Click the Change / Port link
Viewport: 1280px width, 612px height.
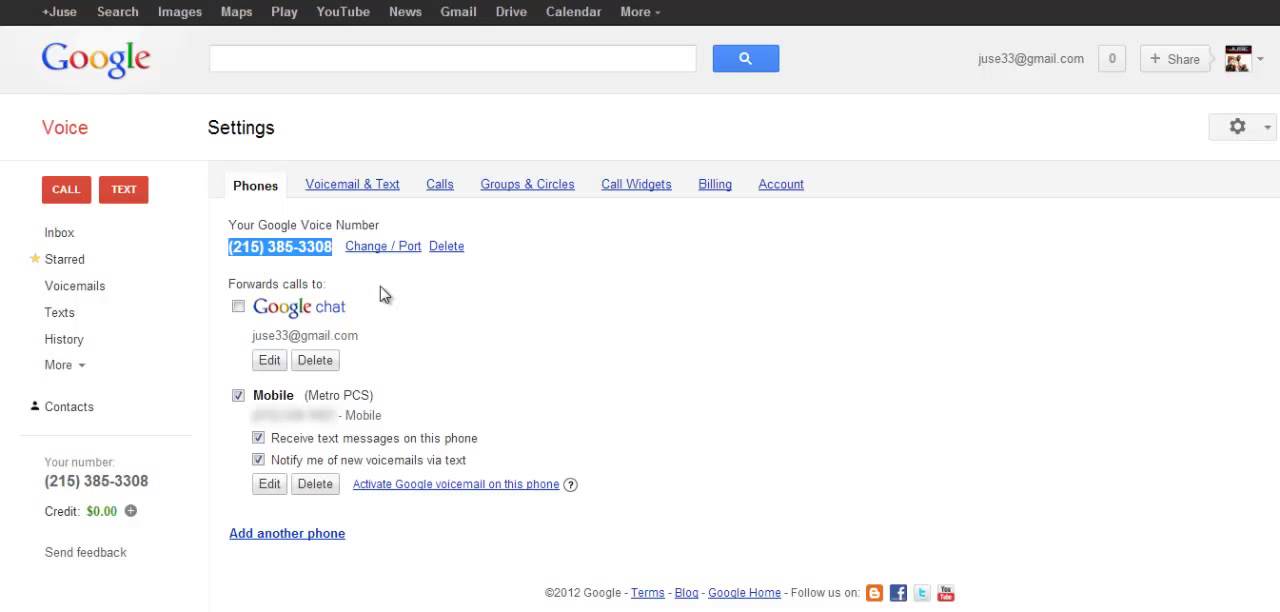coord(383,246)
